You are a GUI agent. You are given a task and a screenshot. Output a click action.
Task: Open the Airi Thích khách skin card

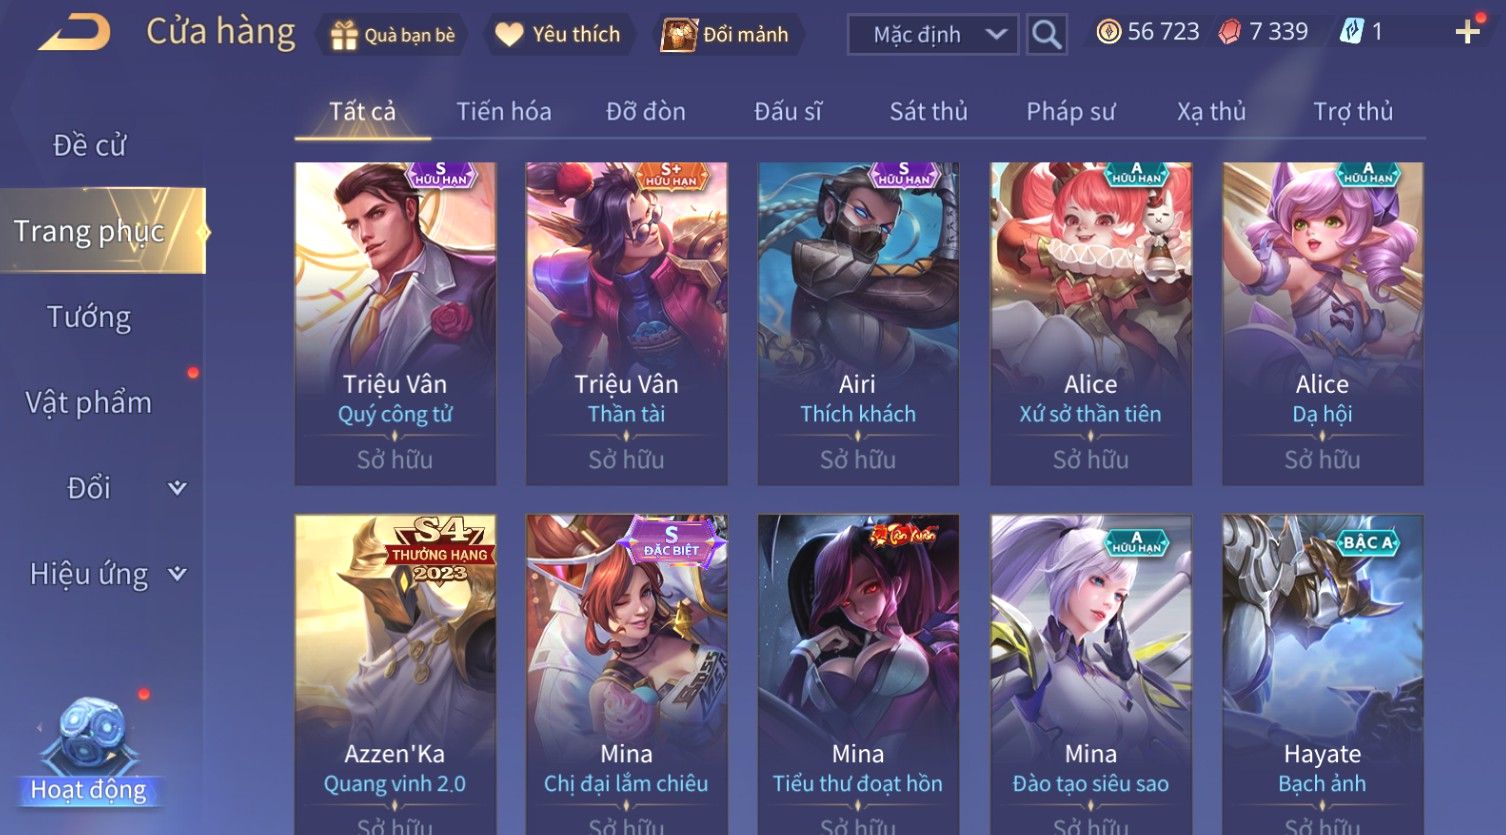[858, 324]
